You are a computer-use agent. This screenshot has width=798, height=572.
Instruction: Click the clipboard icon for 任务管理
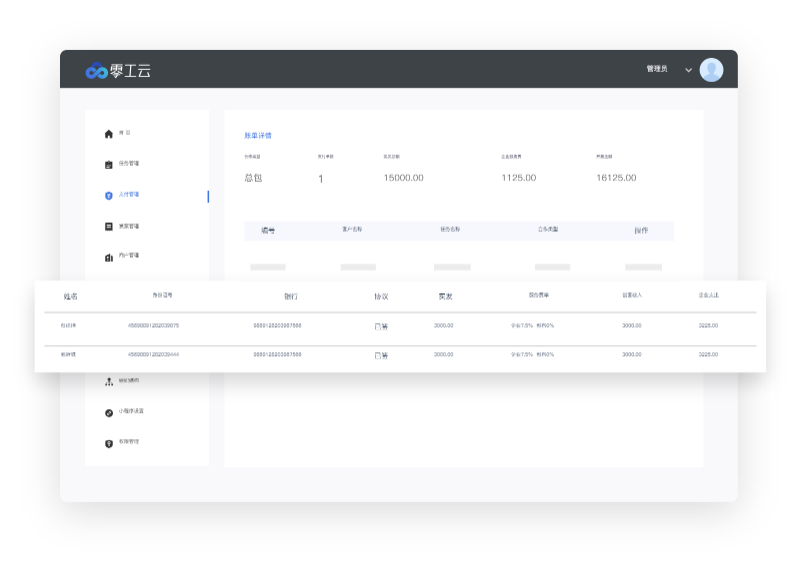[109, 164]
